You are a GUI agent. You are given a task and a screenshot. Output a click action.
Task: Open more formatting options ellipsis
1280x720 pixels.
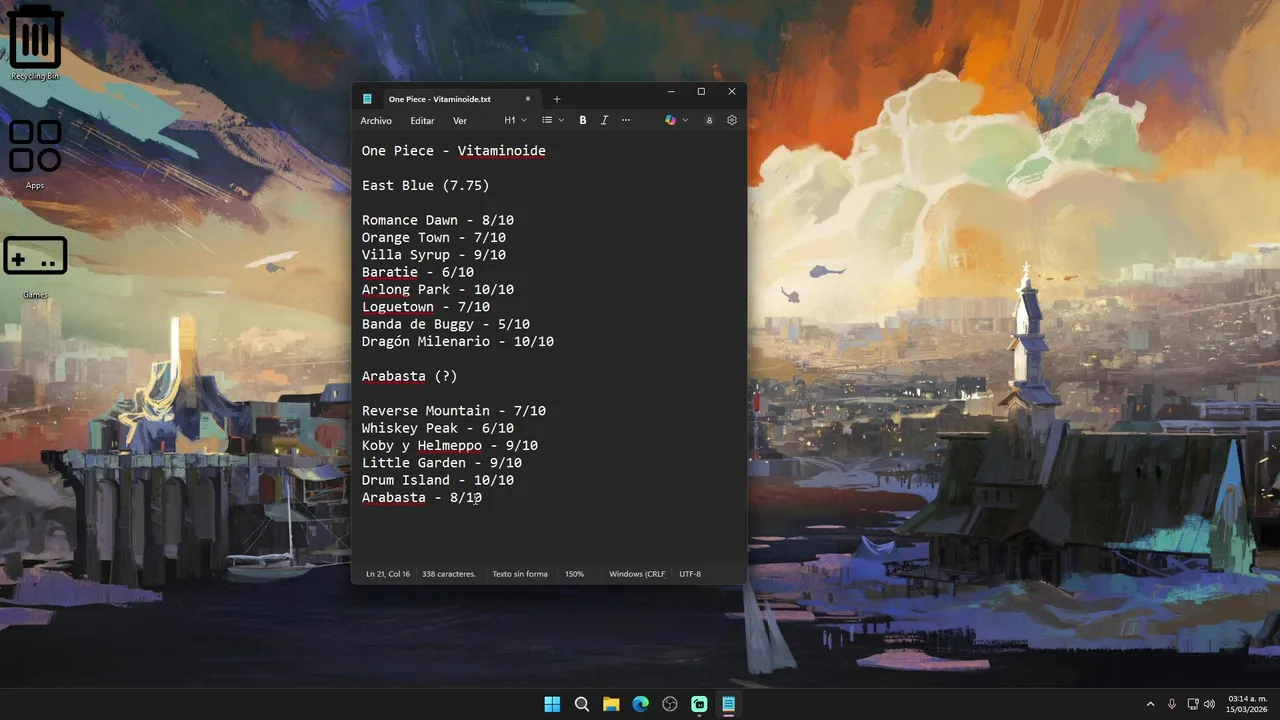tap(626, 120)
